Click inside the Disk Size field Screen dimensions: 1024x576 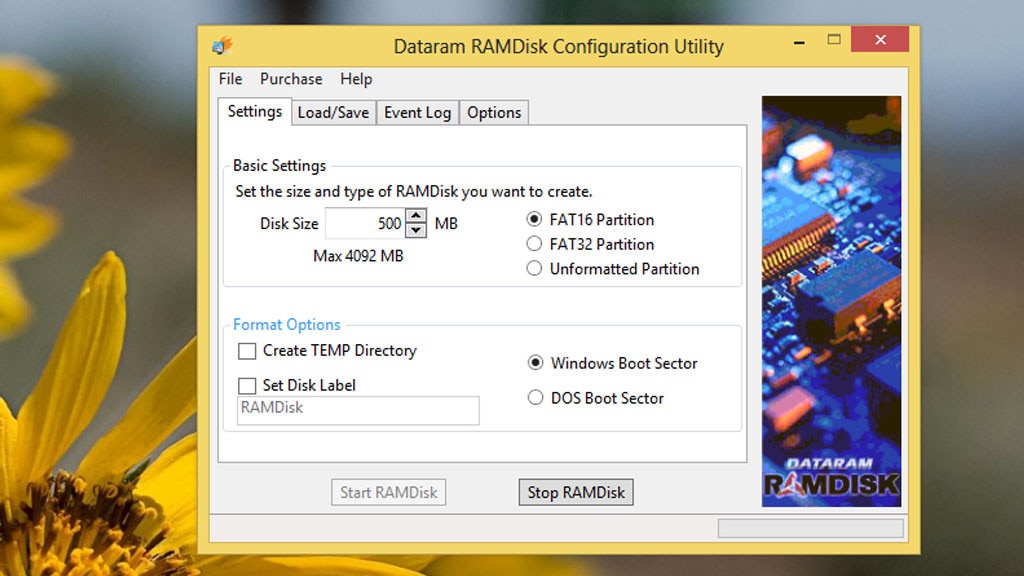click(365, 224)
